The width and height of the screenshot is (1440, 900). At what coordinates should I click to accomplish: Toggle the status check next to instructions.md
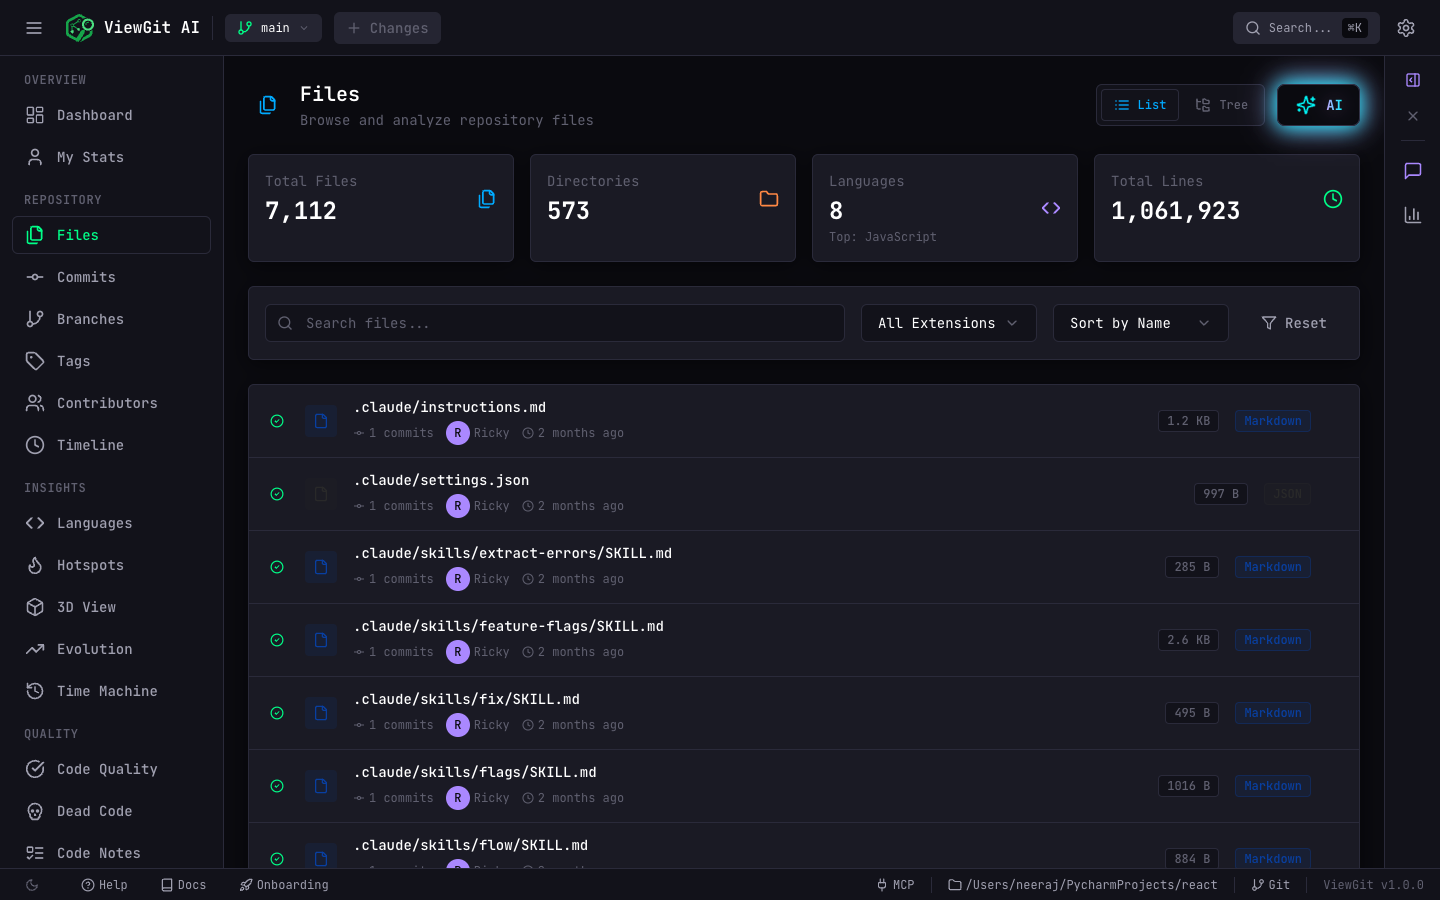point(277,421)
